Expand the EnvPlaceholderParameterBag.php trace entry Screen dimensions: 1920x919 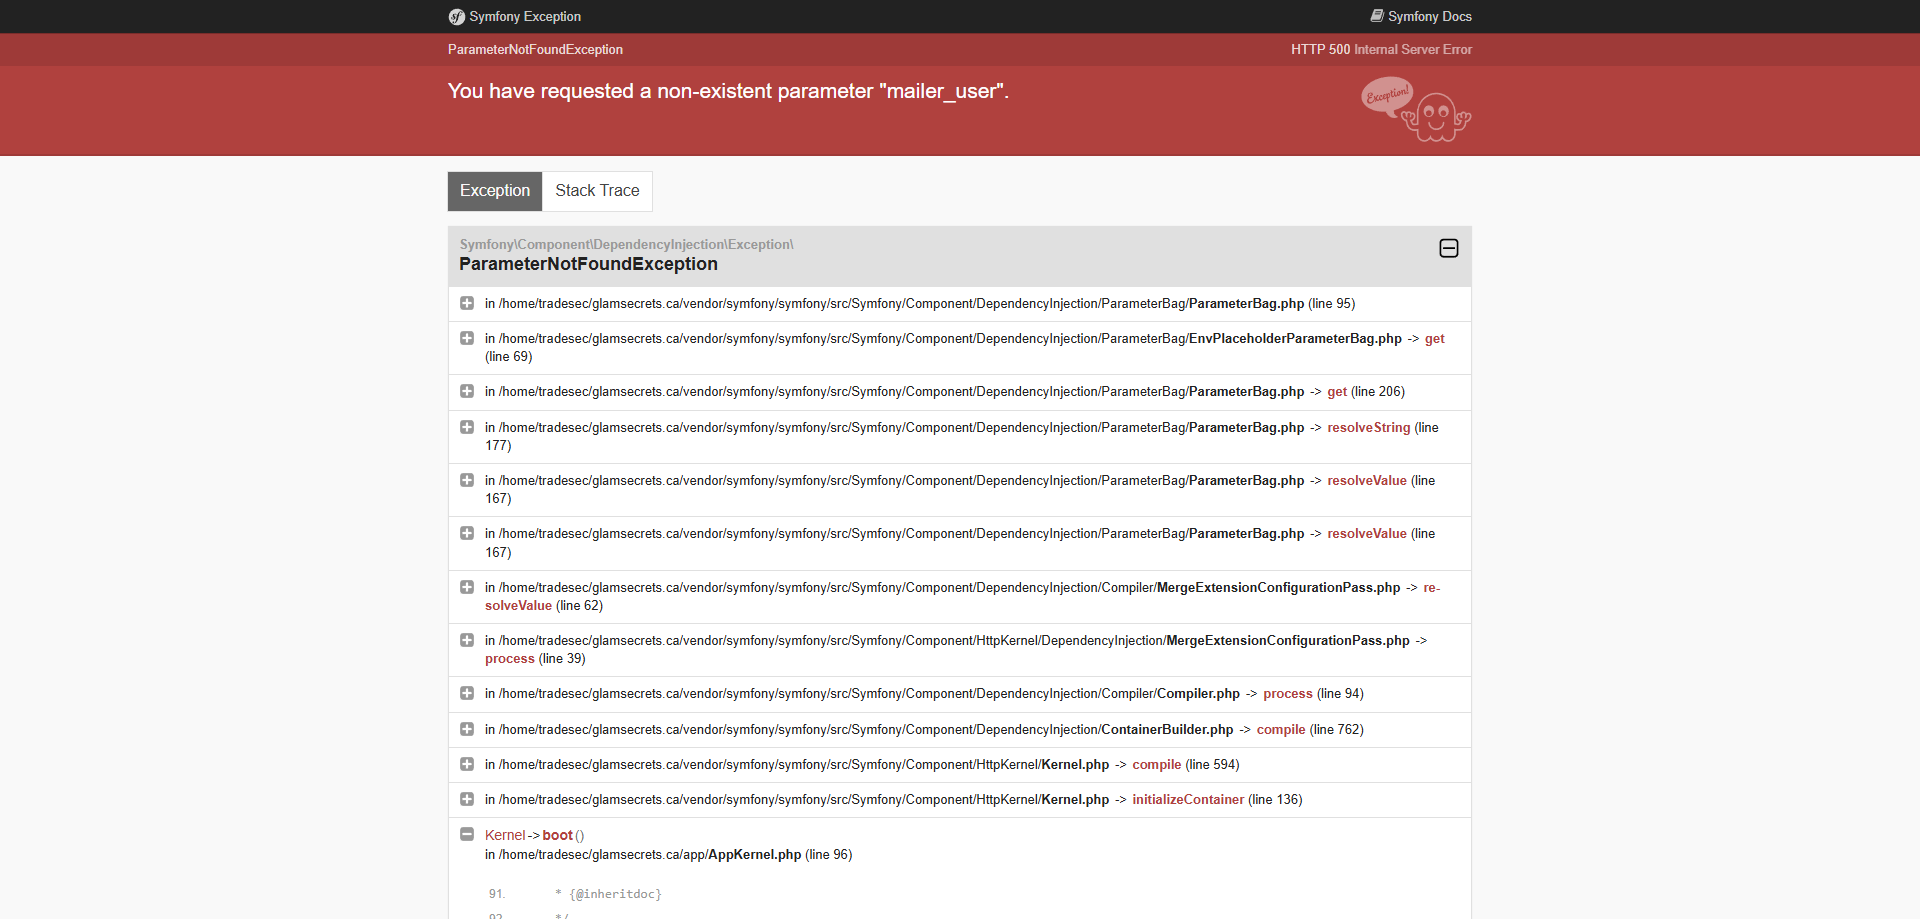[467, 339]
